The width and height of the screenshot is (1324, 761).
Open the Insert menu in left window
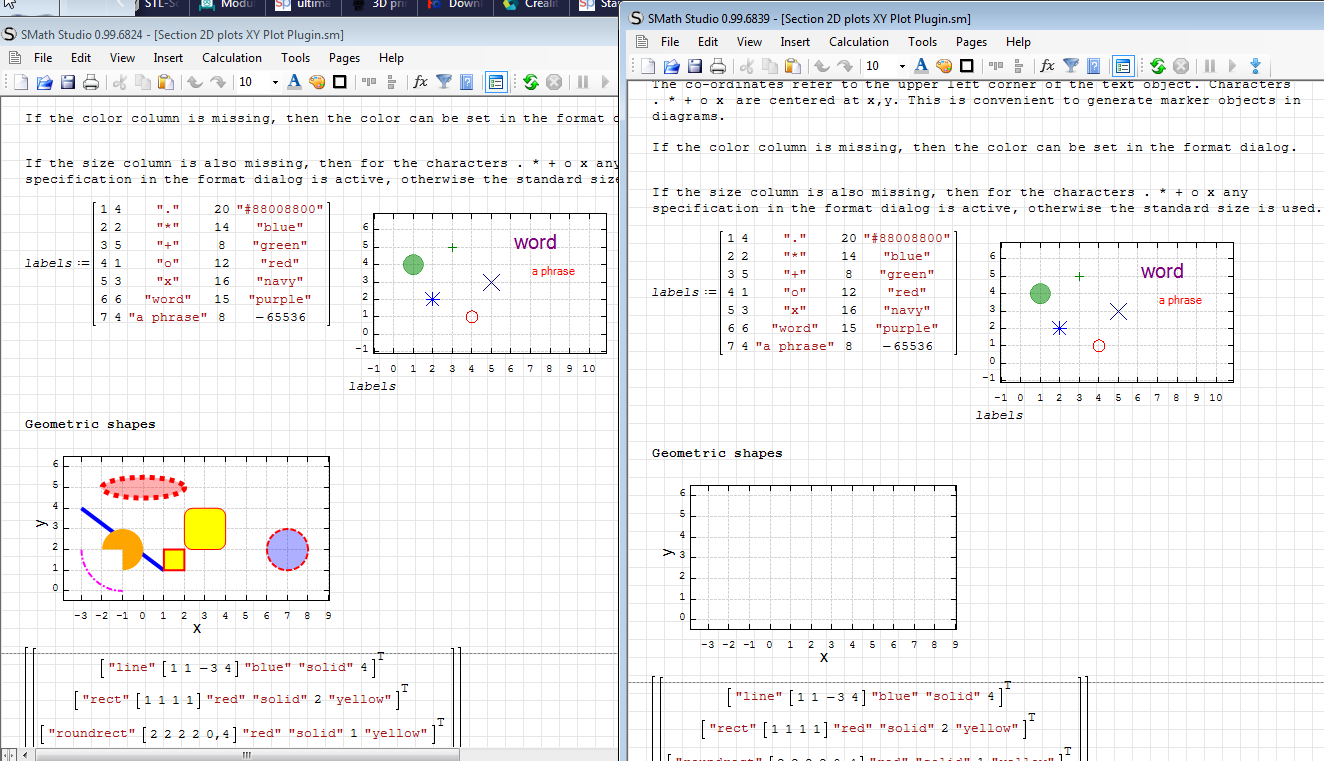[168, 58]
